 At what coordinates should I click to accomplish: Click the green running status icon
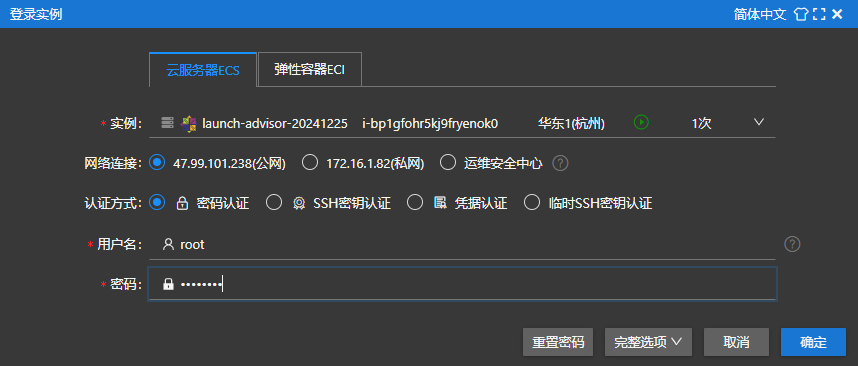(641, 122)
